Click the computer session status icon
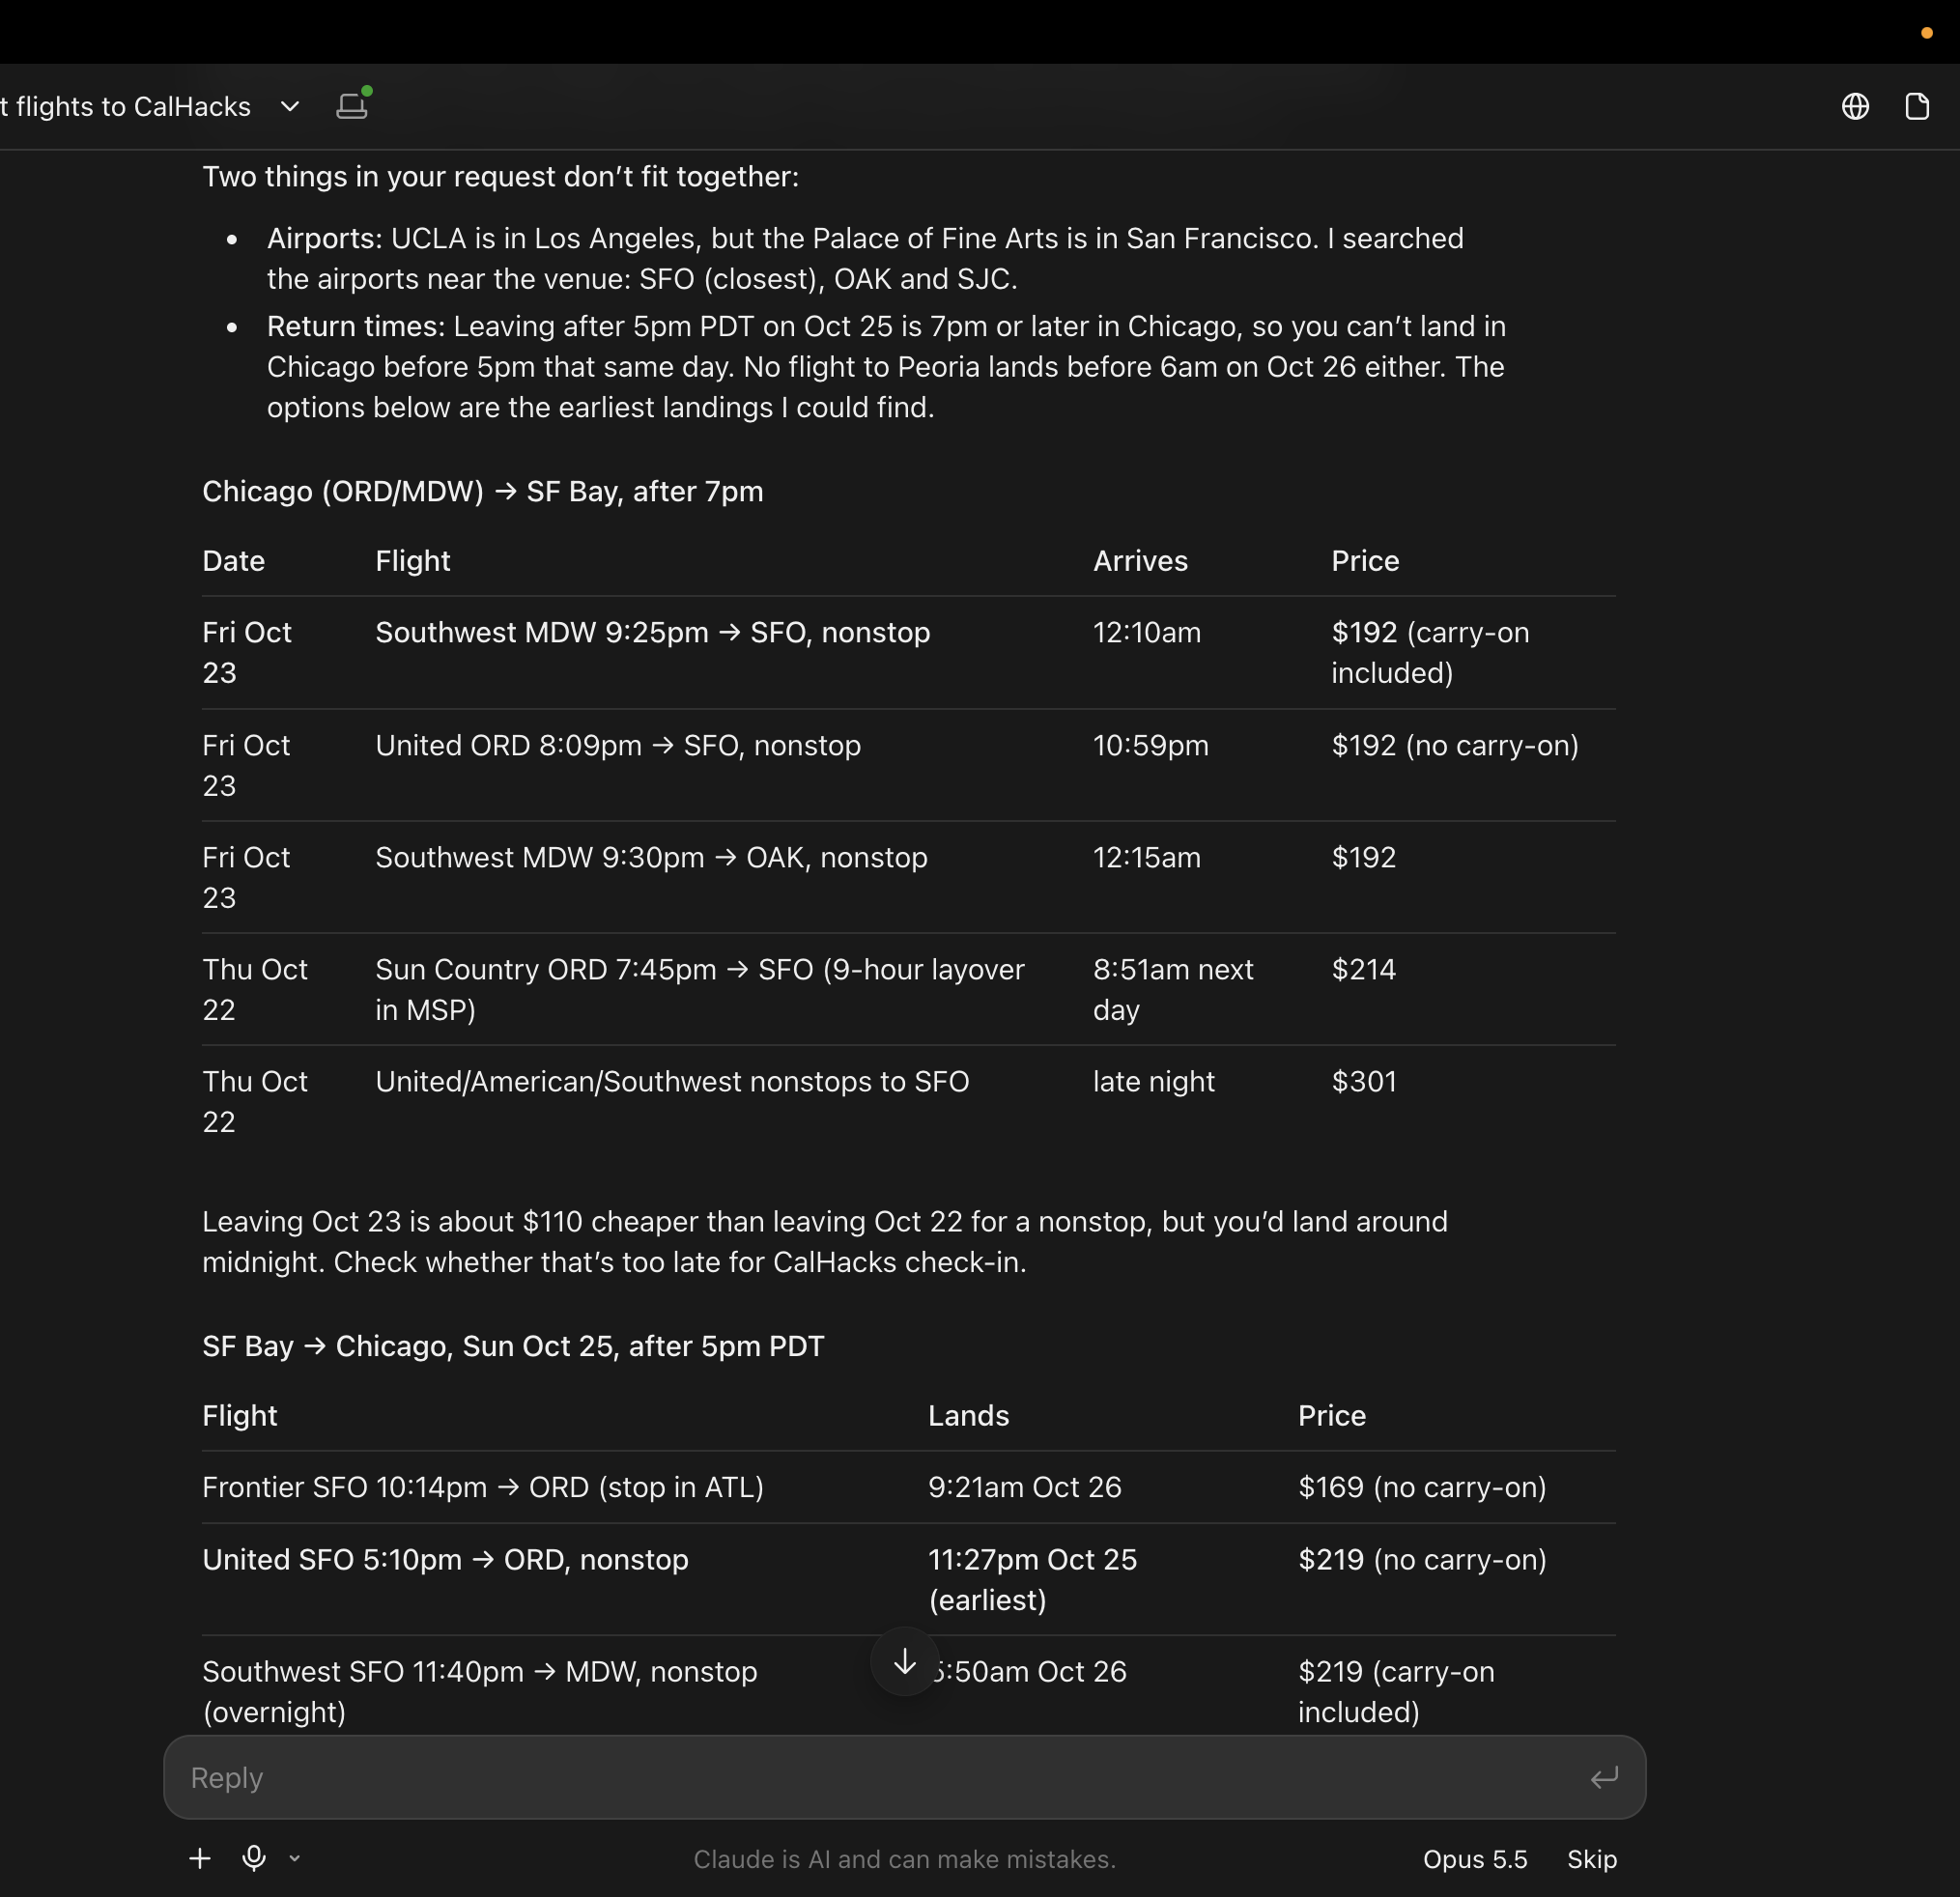This screenshot has width=1960, height=1897. coord(353,104)
